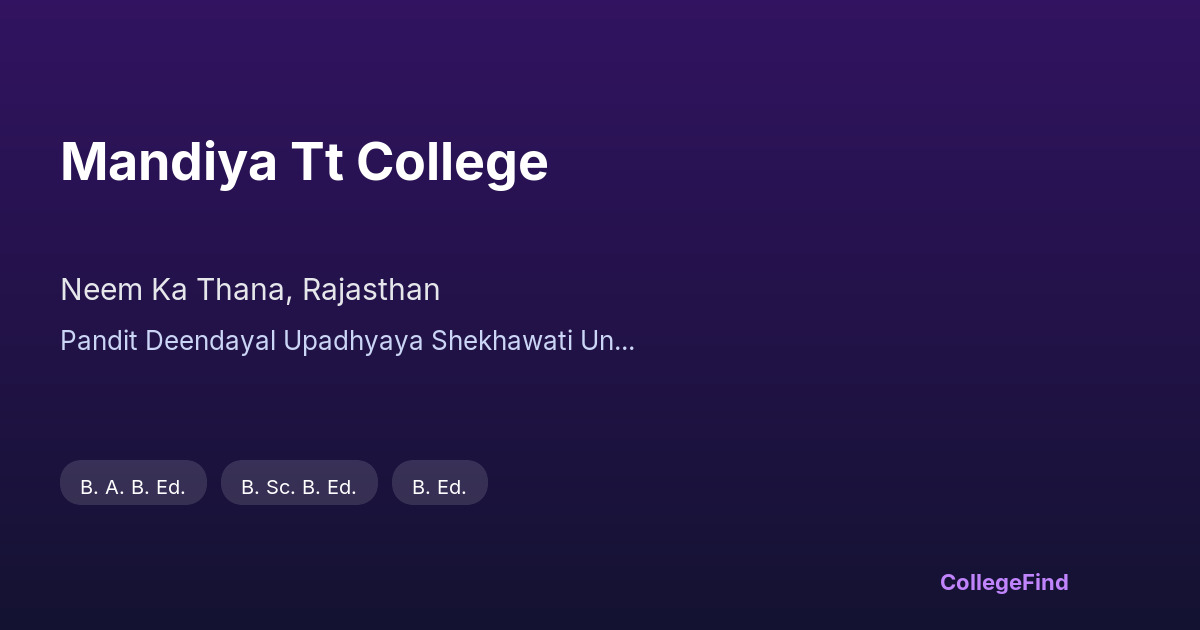Click the B. A. text in the first chip

[102, 487]
